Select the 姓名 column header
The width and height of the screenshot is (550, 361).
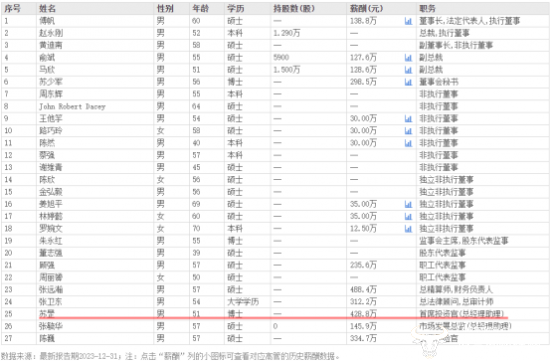pos(47,8)
